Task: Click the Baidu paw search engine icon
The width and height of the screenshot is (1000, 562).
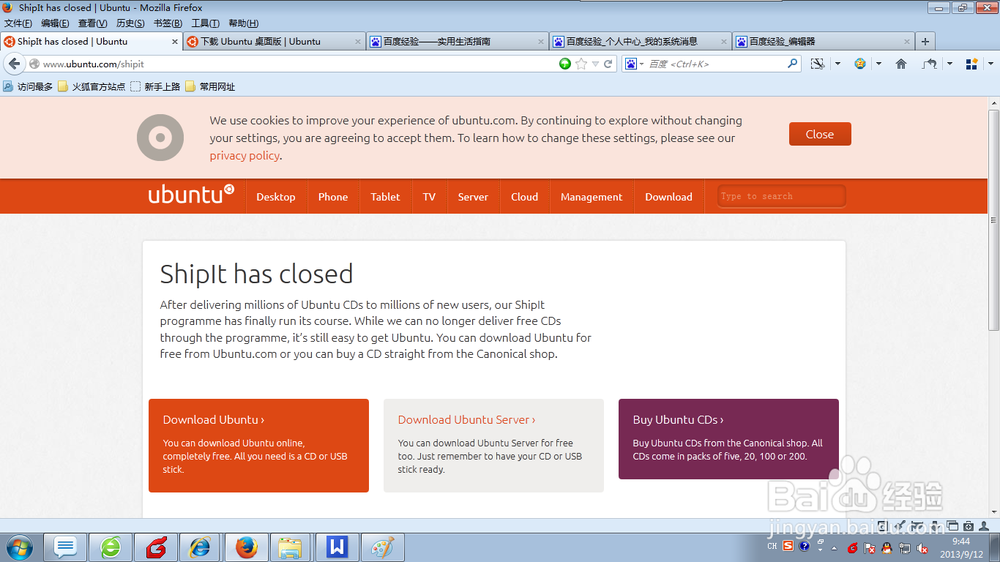Action: pos(631,64)
